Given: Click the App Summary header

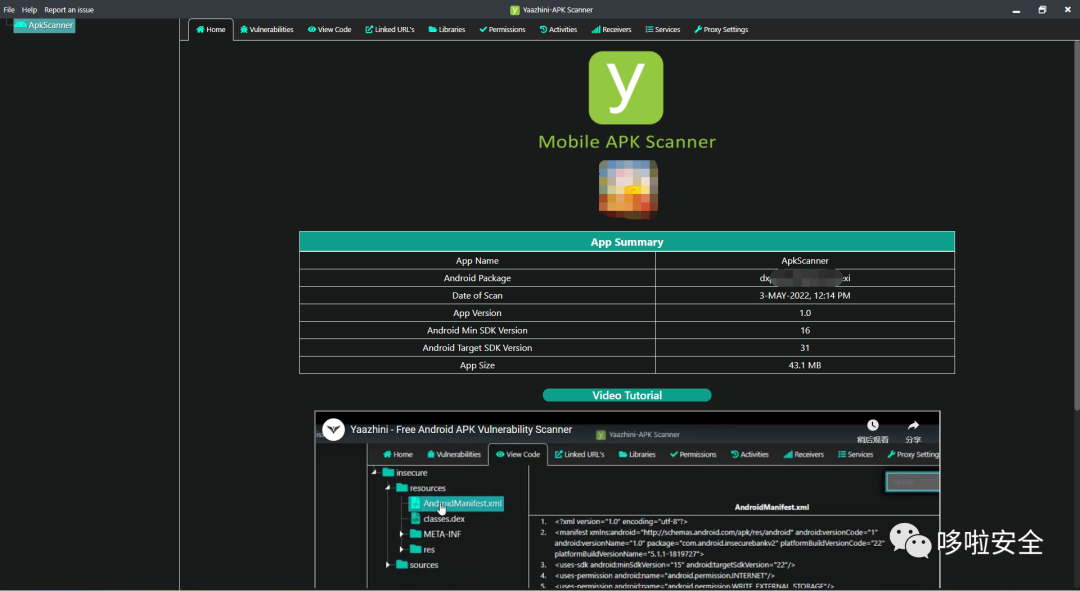Looking at the screenshot, I should [627, 242].
